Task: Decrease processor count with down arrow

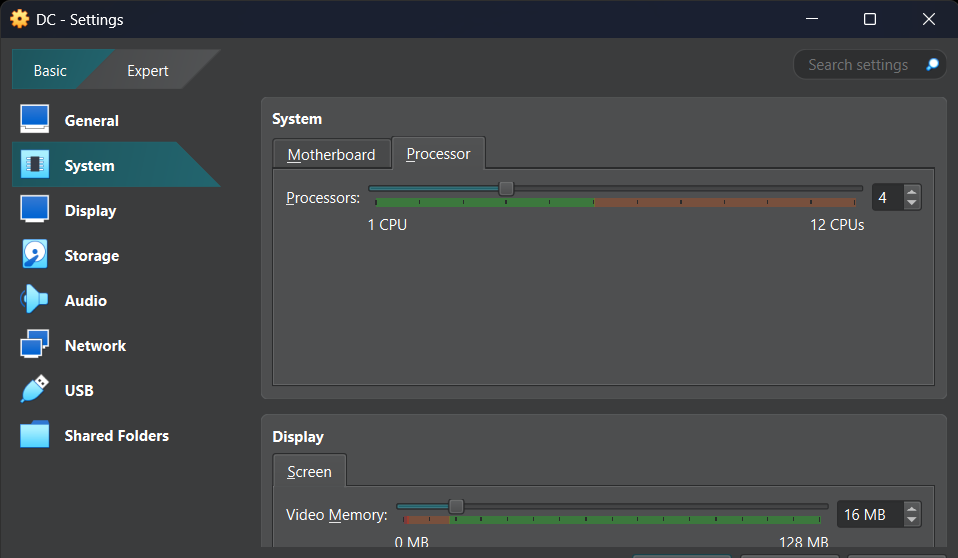Action: pyautogui.click(x=912, y=203)
